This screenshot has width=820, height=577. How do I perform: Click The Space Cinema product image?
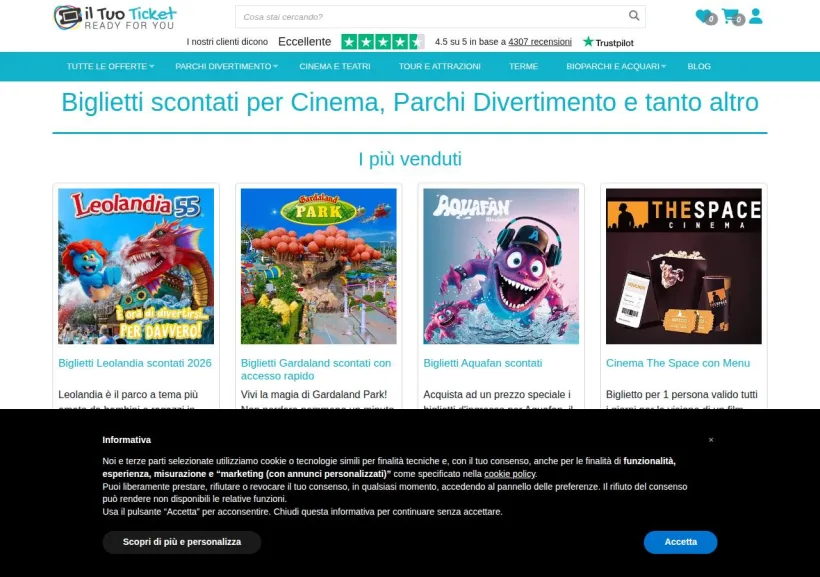(x=684, y=266)
